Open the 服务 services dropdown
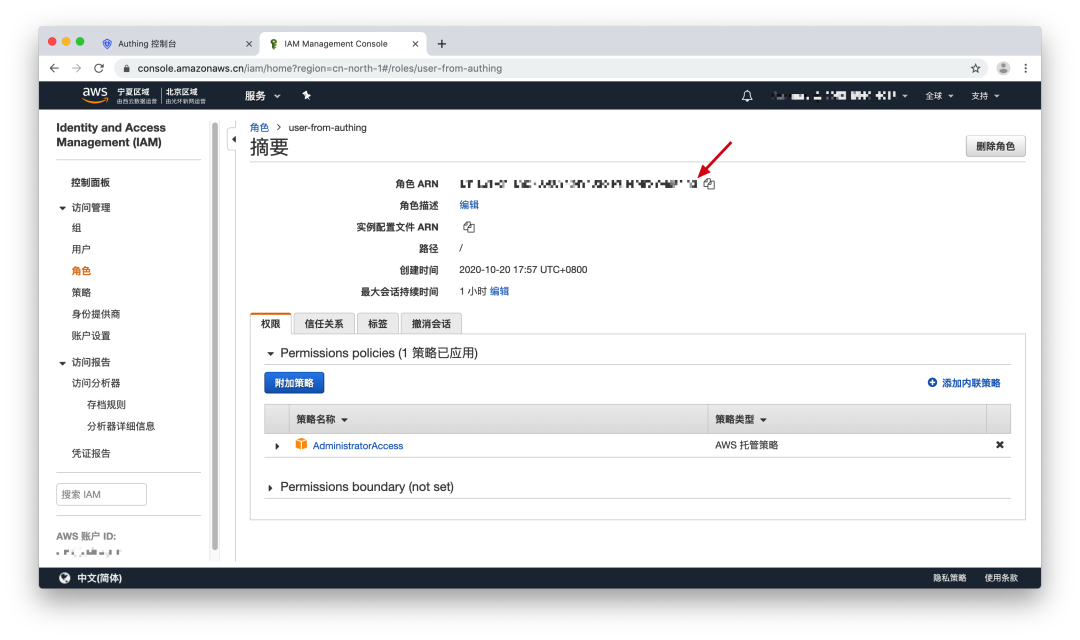1080x640 pixels. pyautogui.click(x=262, y=96)
